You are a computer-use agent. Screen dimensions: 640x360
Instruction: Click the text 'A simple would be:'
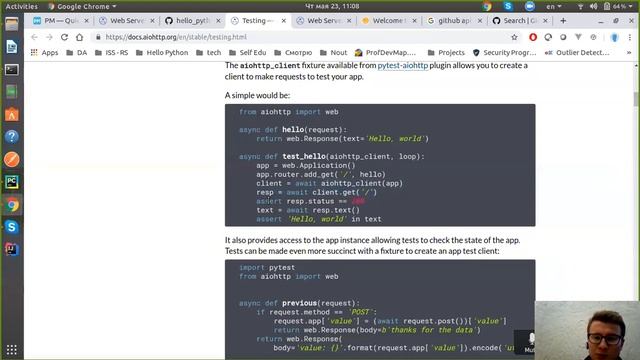point(257,96)
